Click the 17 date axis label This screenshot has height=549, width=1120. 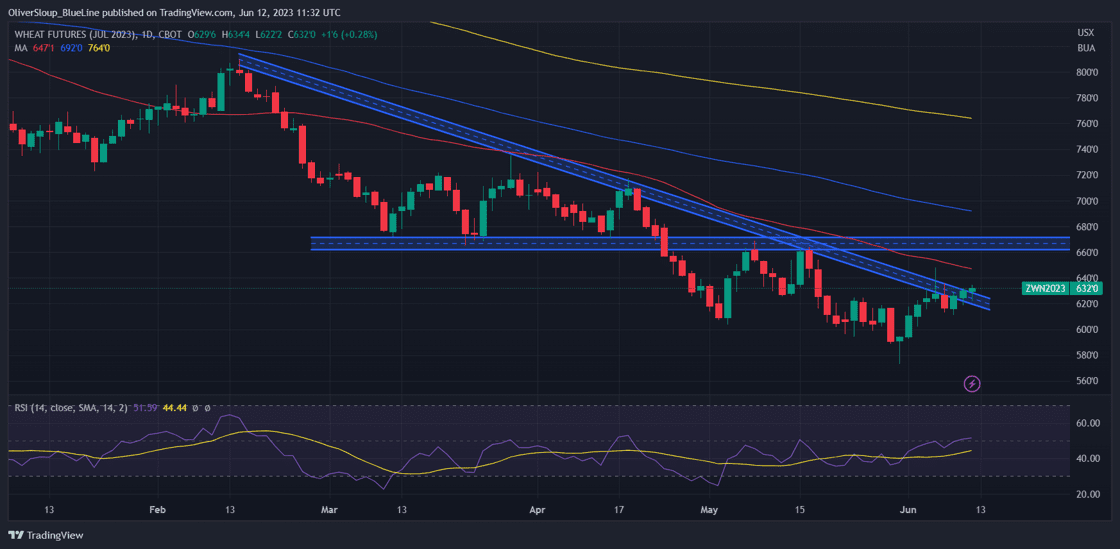tap(619, 510)
